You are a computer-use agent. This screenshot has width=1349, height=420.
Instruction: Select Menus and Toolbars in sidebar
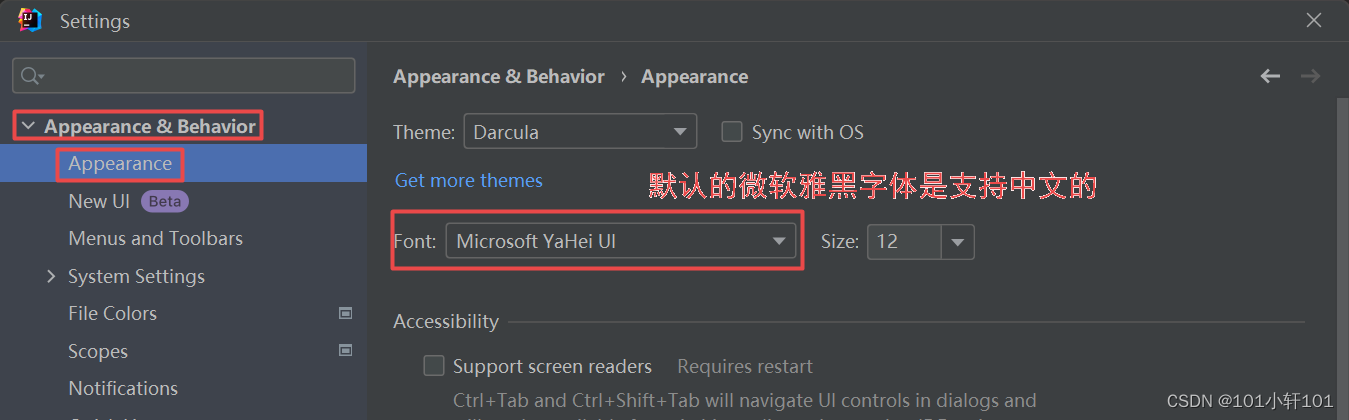pyautogui.click(x=155, y=239)
